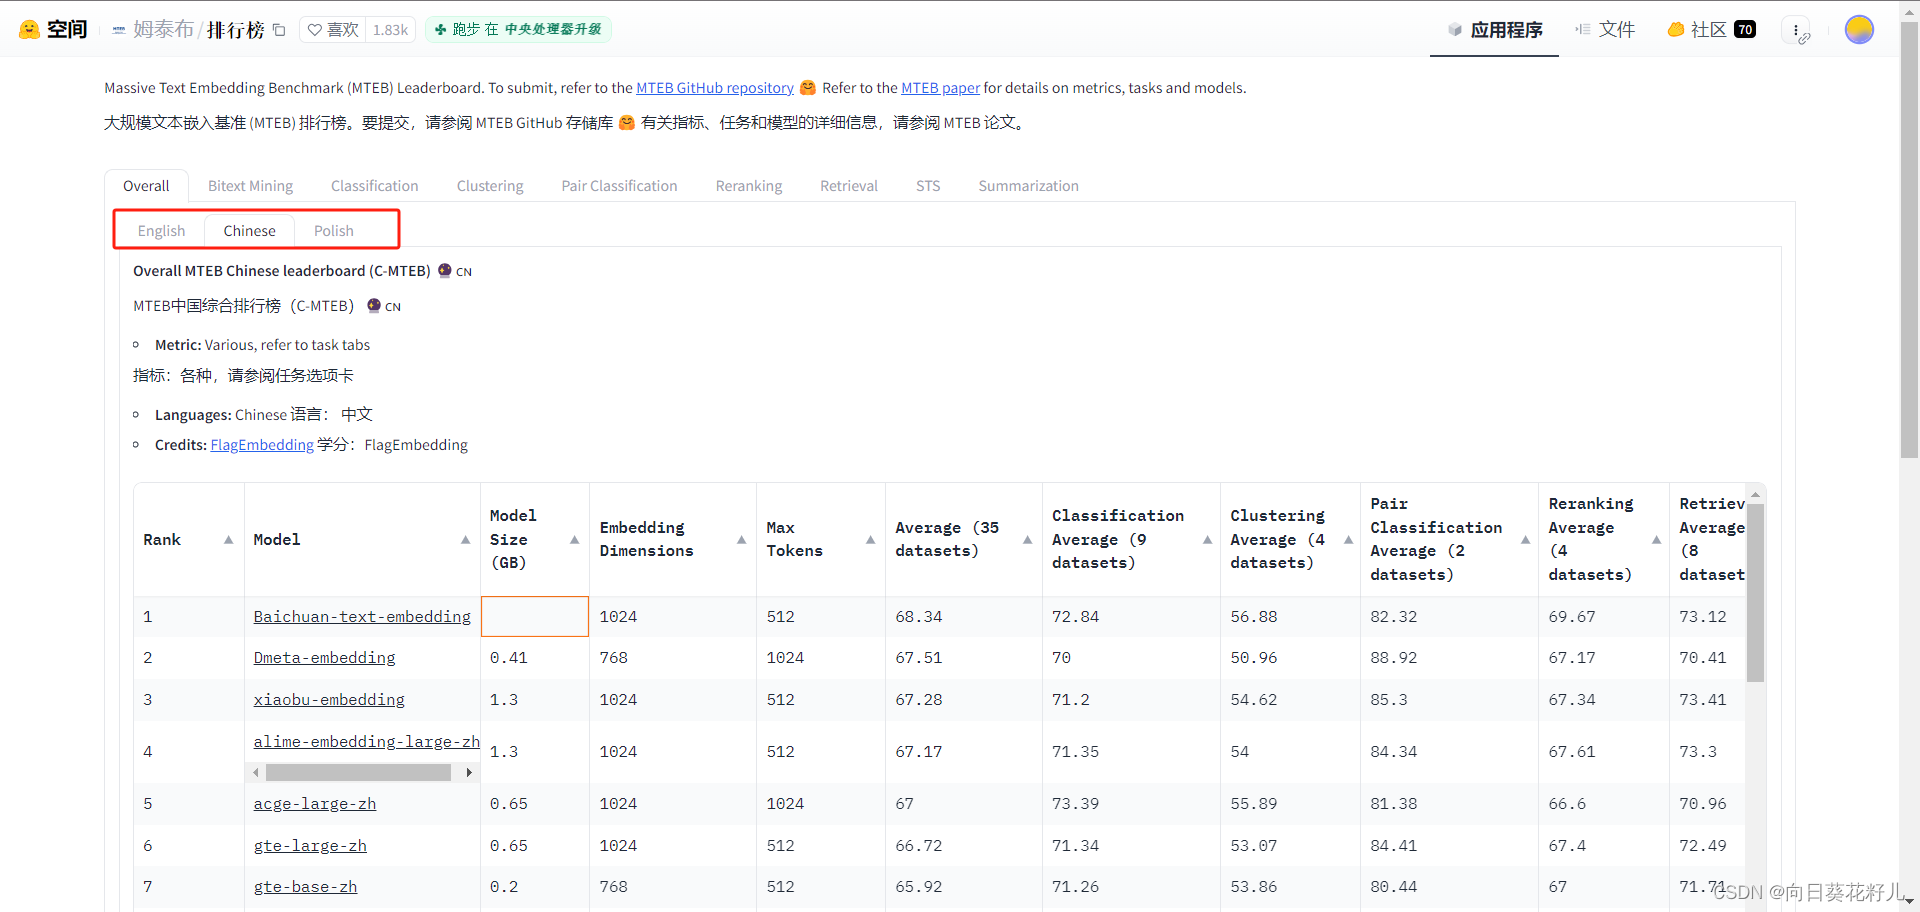This screenshot has width=1920, height=912.
Task: Switch to the English language sub-tab
Action: (x=161, y=231)
